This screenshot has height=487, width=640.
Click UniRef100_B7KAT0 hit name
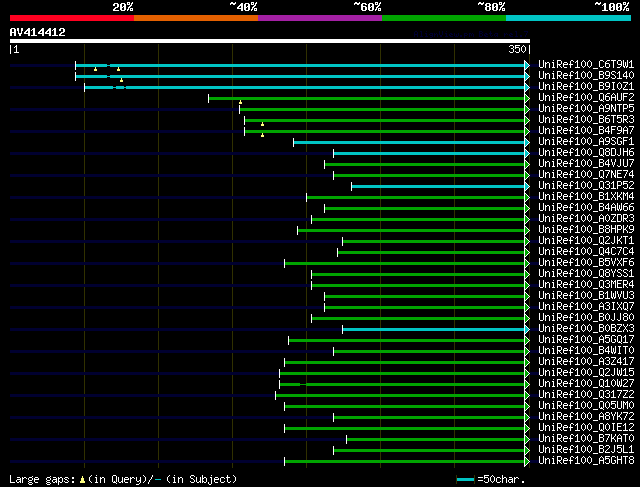click(x=586, y=439)
